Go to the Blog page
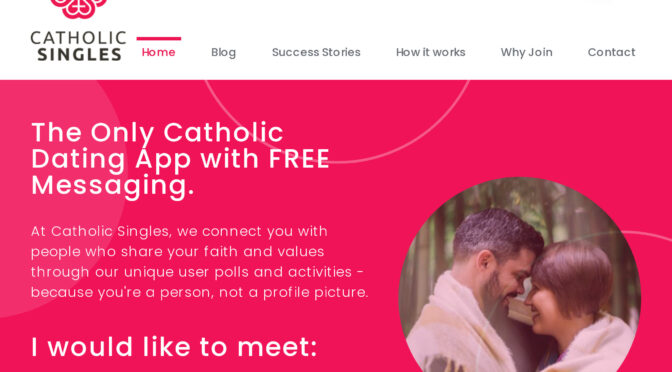Image resolution: width=672 pixels, height=372 pixels. pyautogui.click(x=223, y=52)
